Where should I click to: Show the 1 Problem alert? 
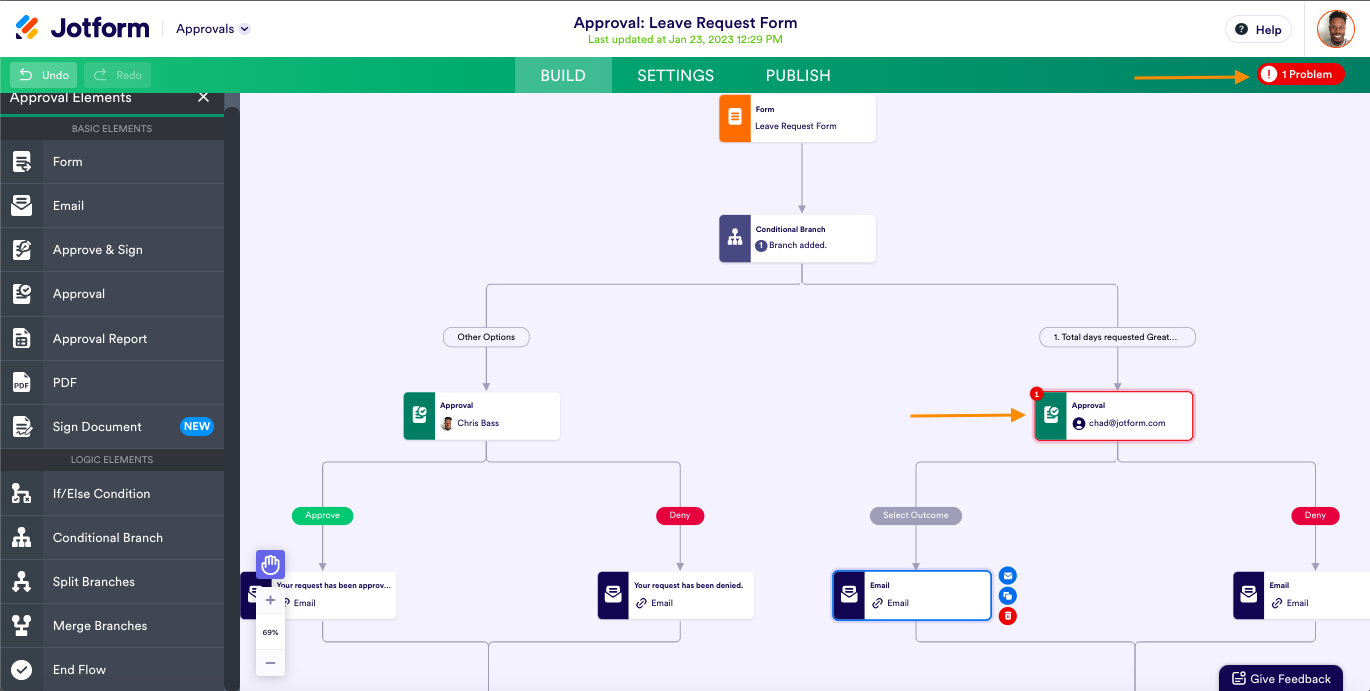[x=1301, y=74]
